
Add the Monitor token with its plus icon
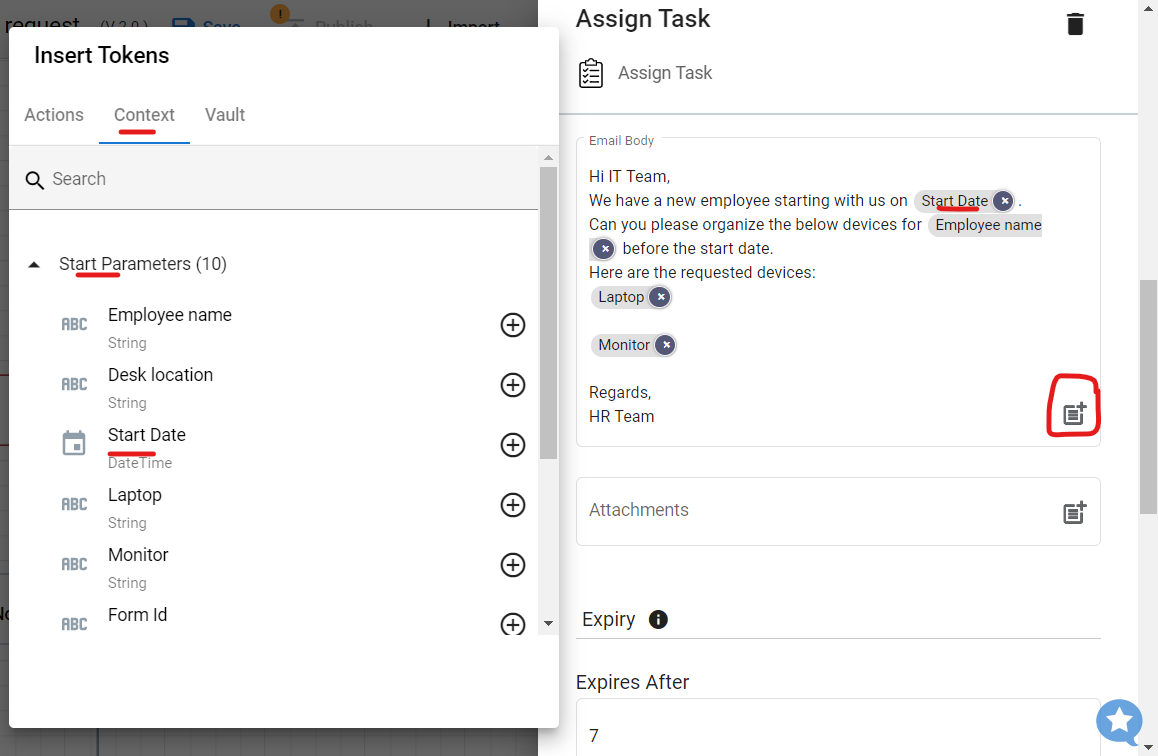point(512,564)
